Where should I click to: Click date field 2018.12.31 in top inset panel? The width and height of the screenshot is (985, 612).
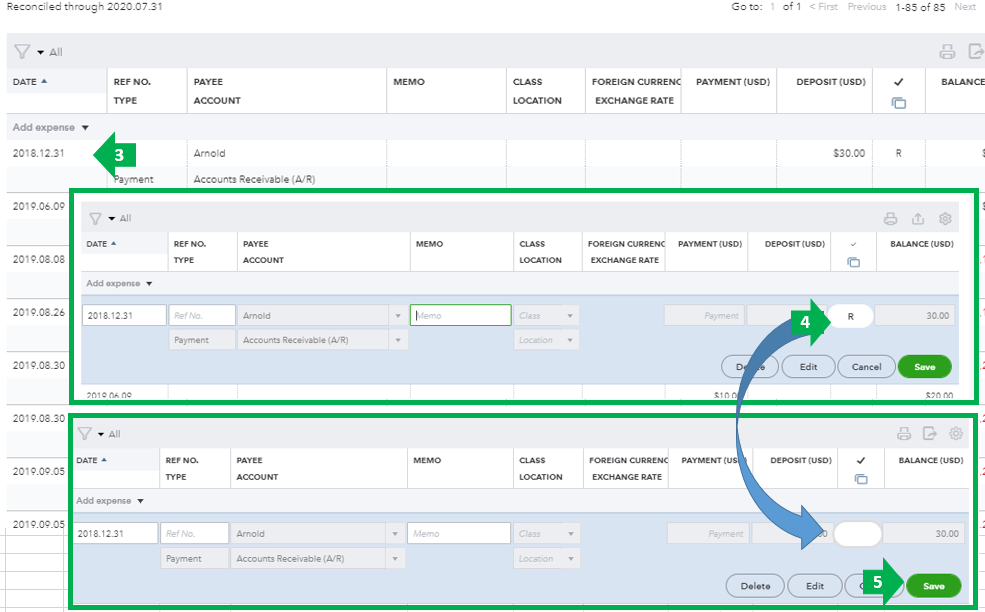[124, 315]
